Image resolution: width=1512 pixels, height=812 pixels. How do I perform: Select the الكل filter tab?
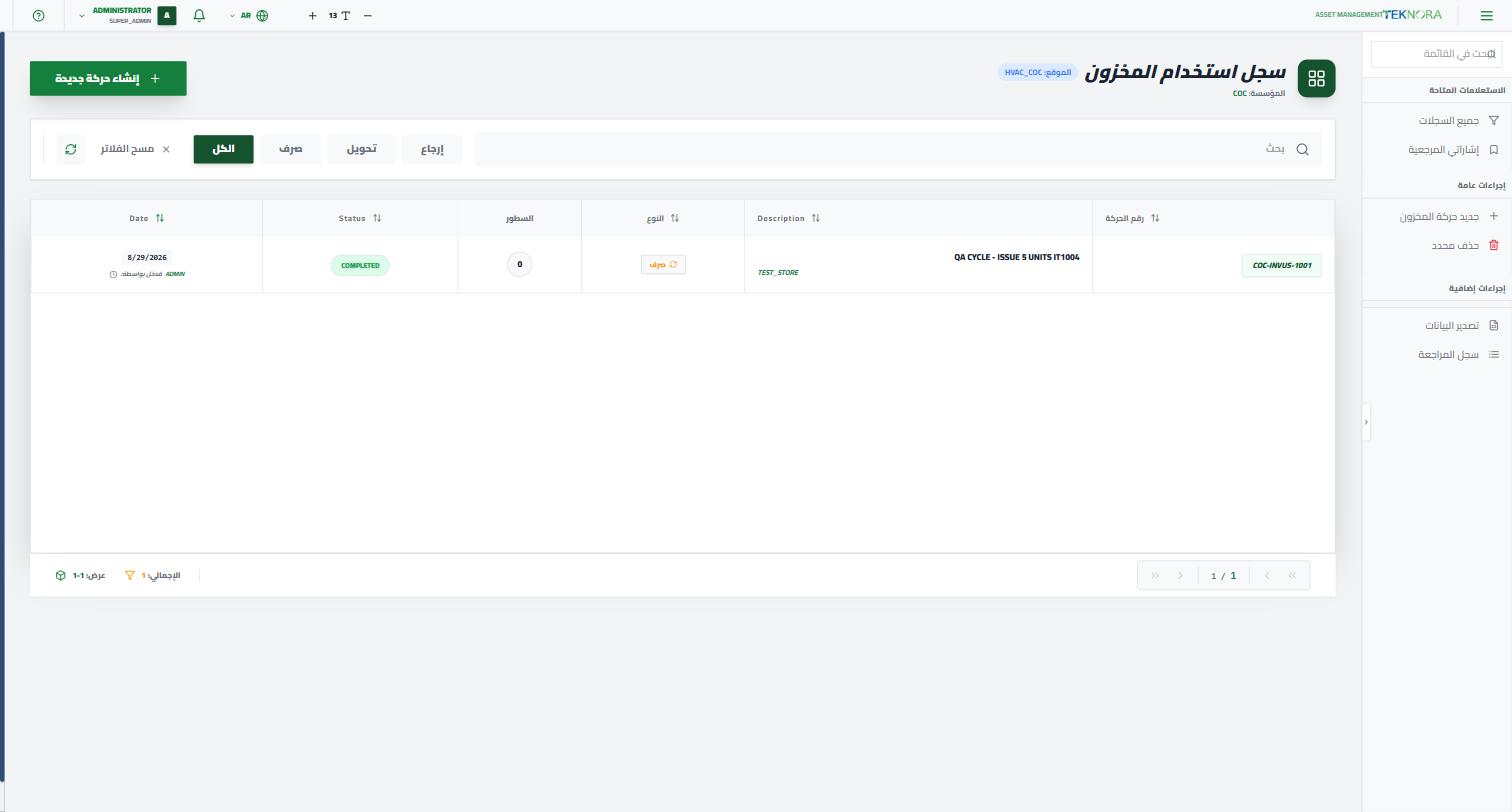[x=223, y=149]
